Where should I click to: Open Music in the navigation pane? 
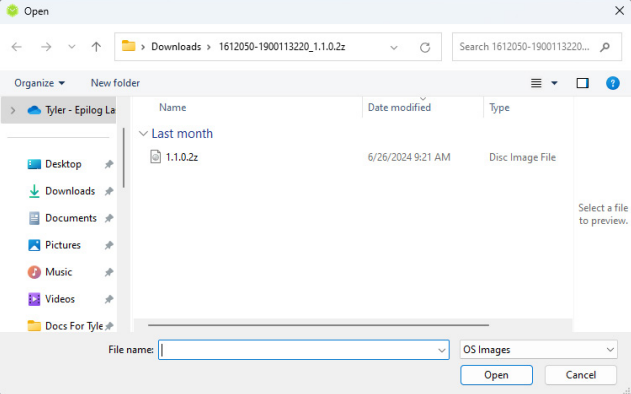coord(58,272)
